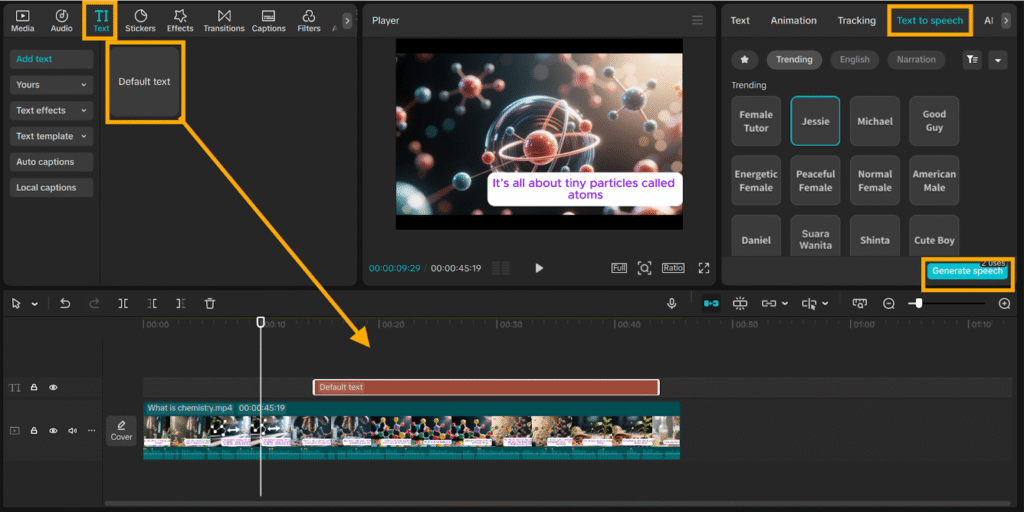Lock the text track
The width and height of the screenshot is (1024, 512).
[x=34, y=387]
